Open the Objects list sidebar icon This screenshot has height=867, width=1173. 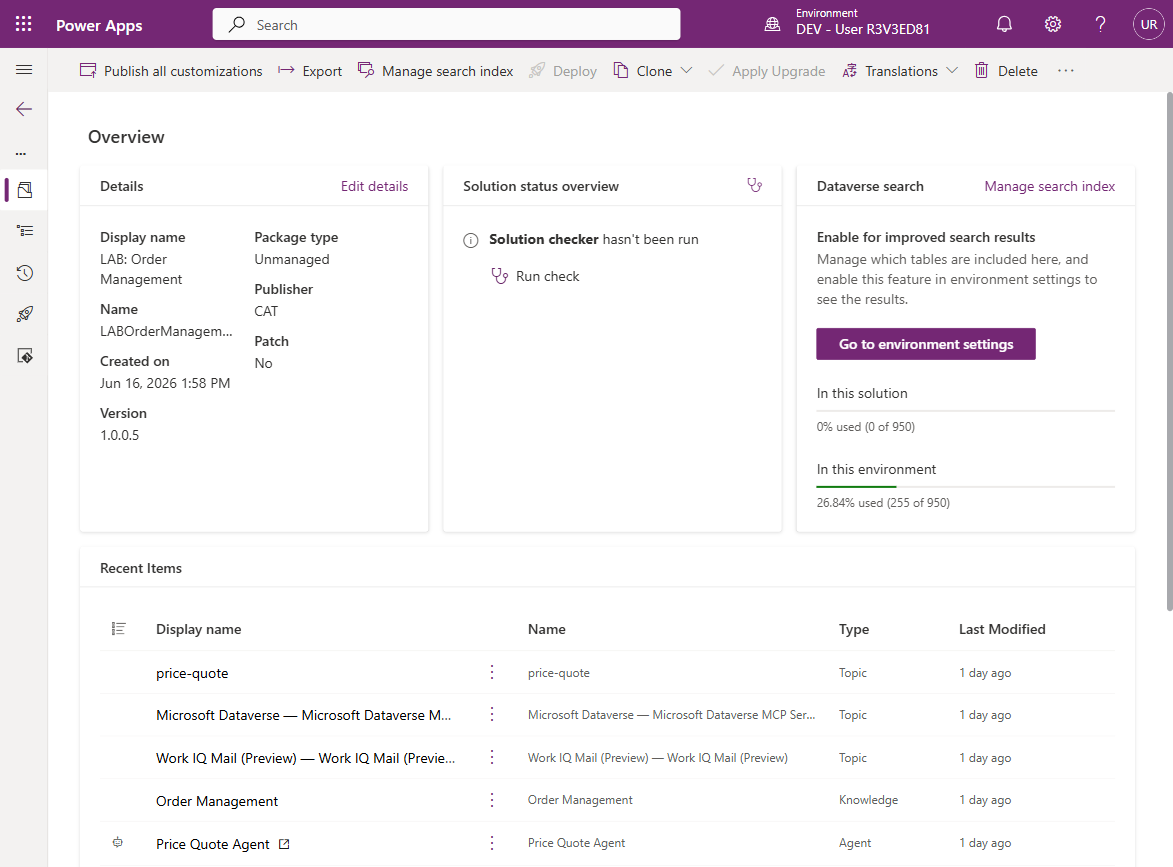[25, 231]
